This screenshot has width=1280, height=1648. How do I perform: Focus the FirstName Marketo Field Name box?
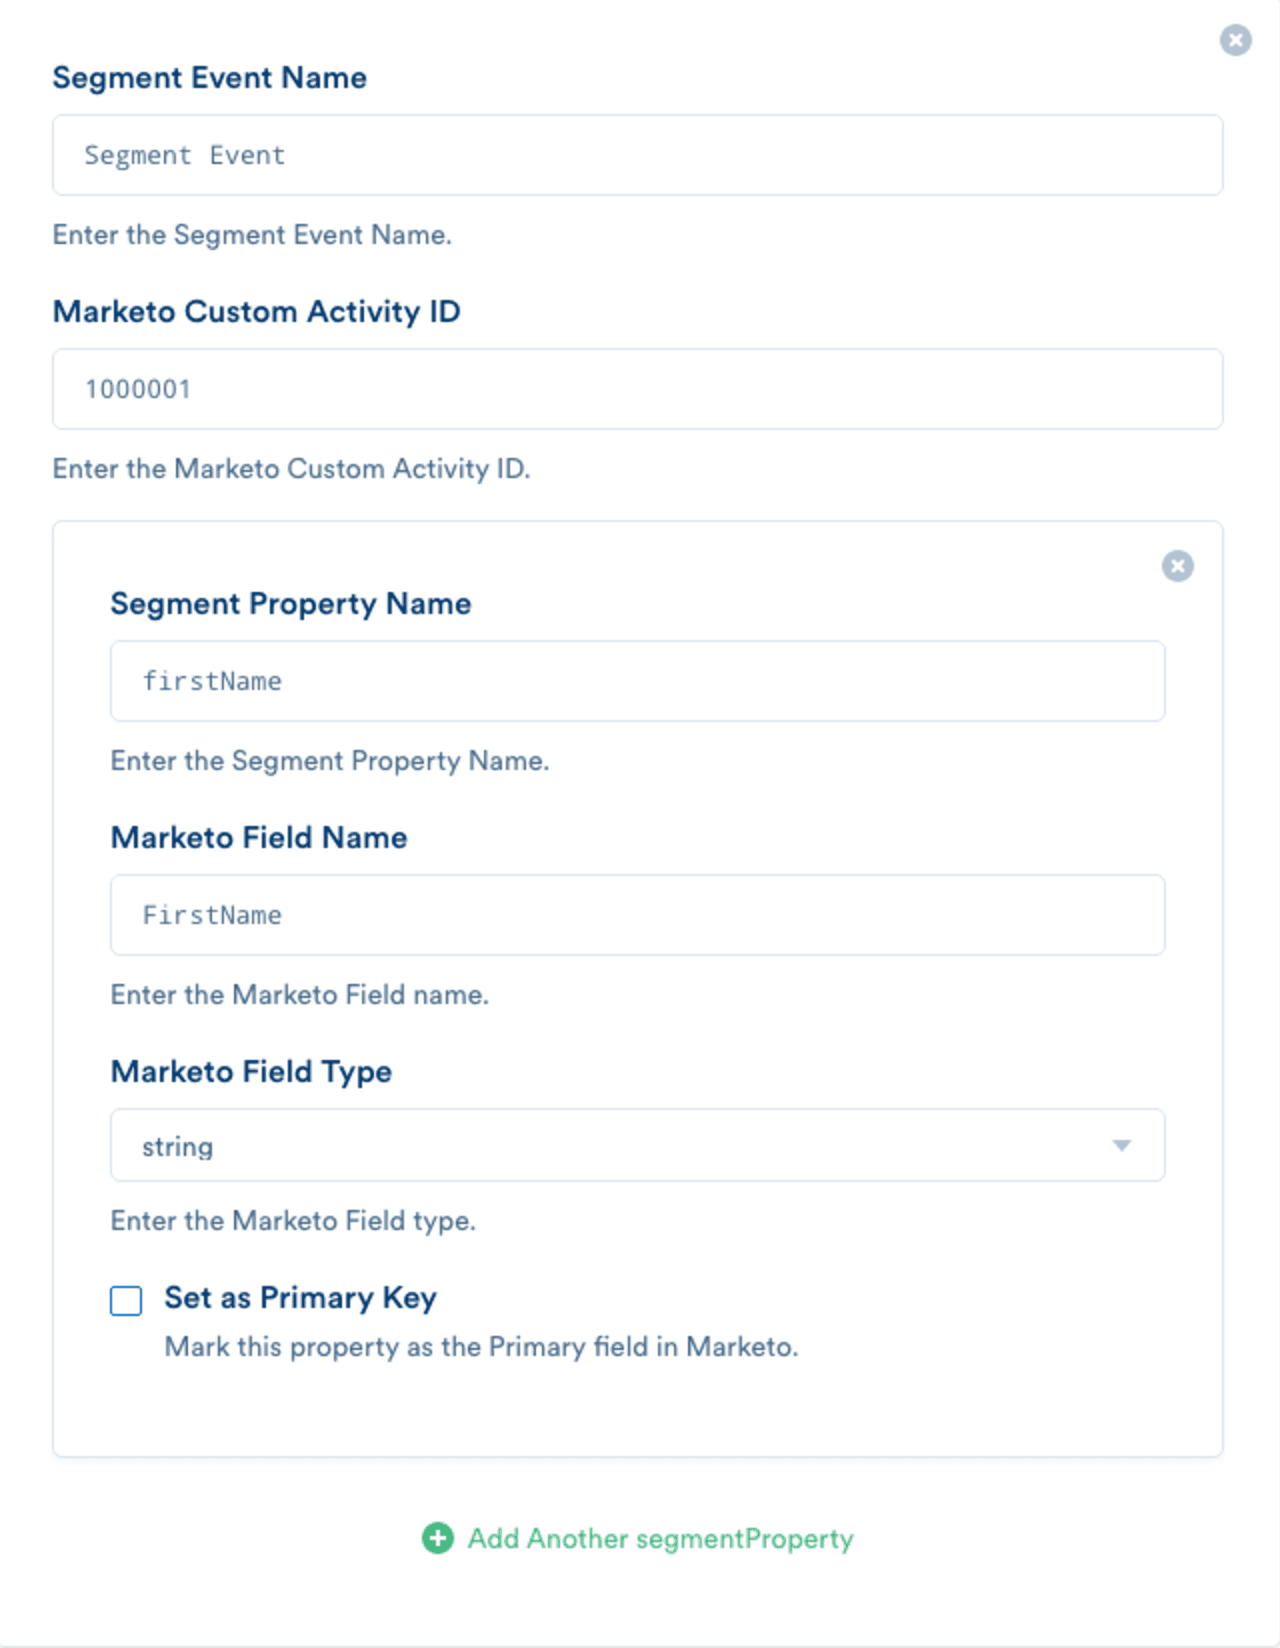click(x=638, y=913)
